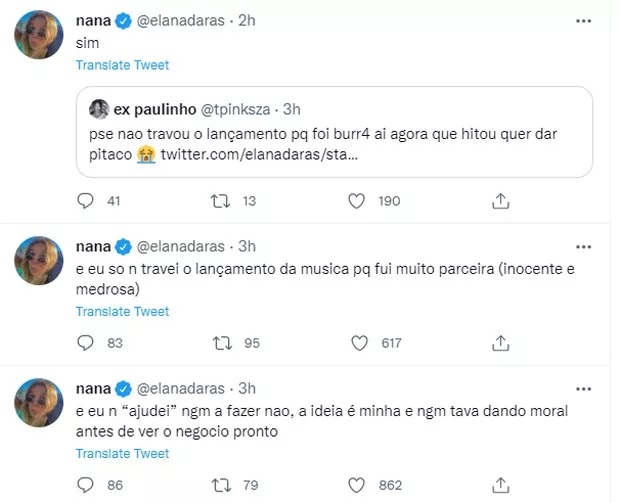Reply to the 'sim' tweet

click(x=85, y=202)
